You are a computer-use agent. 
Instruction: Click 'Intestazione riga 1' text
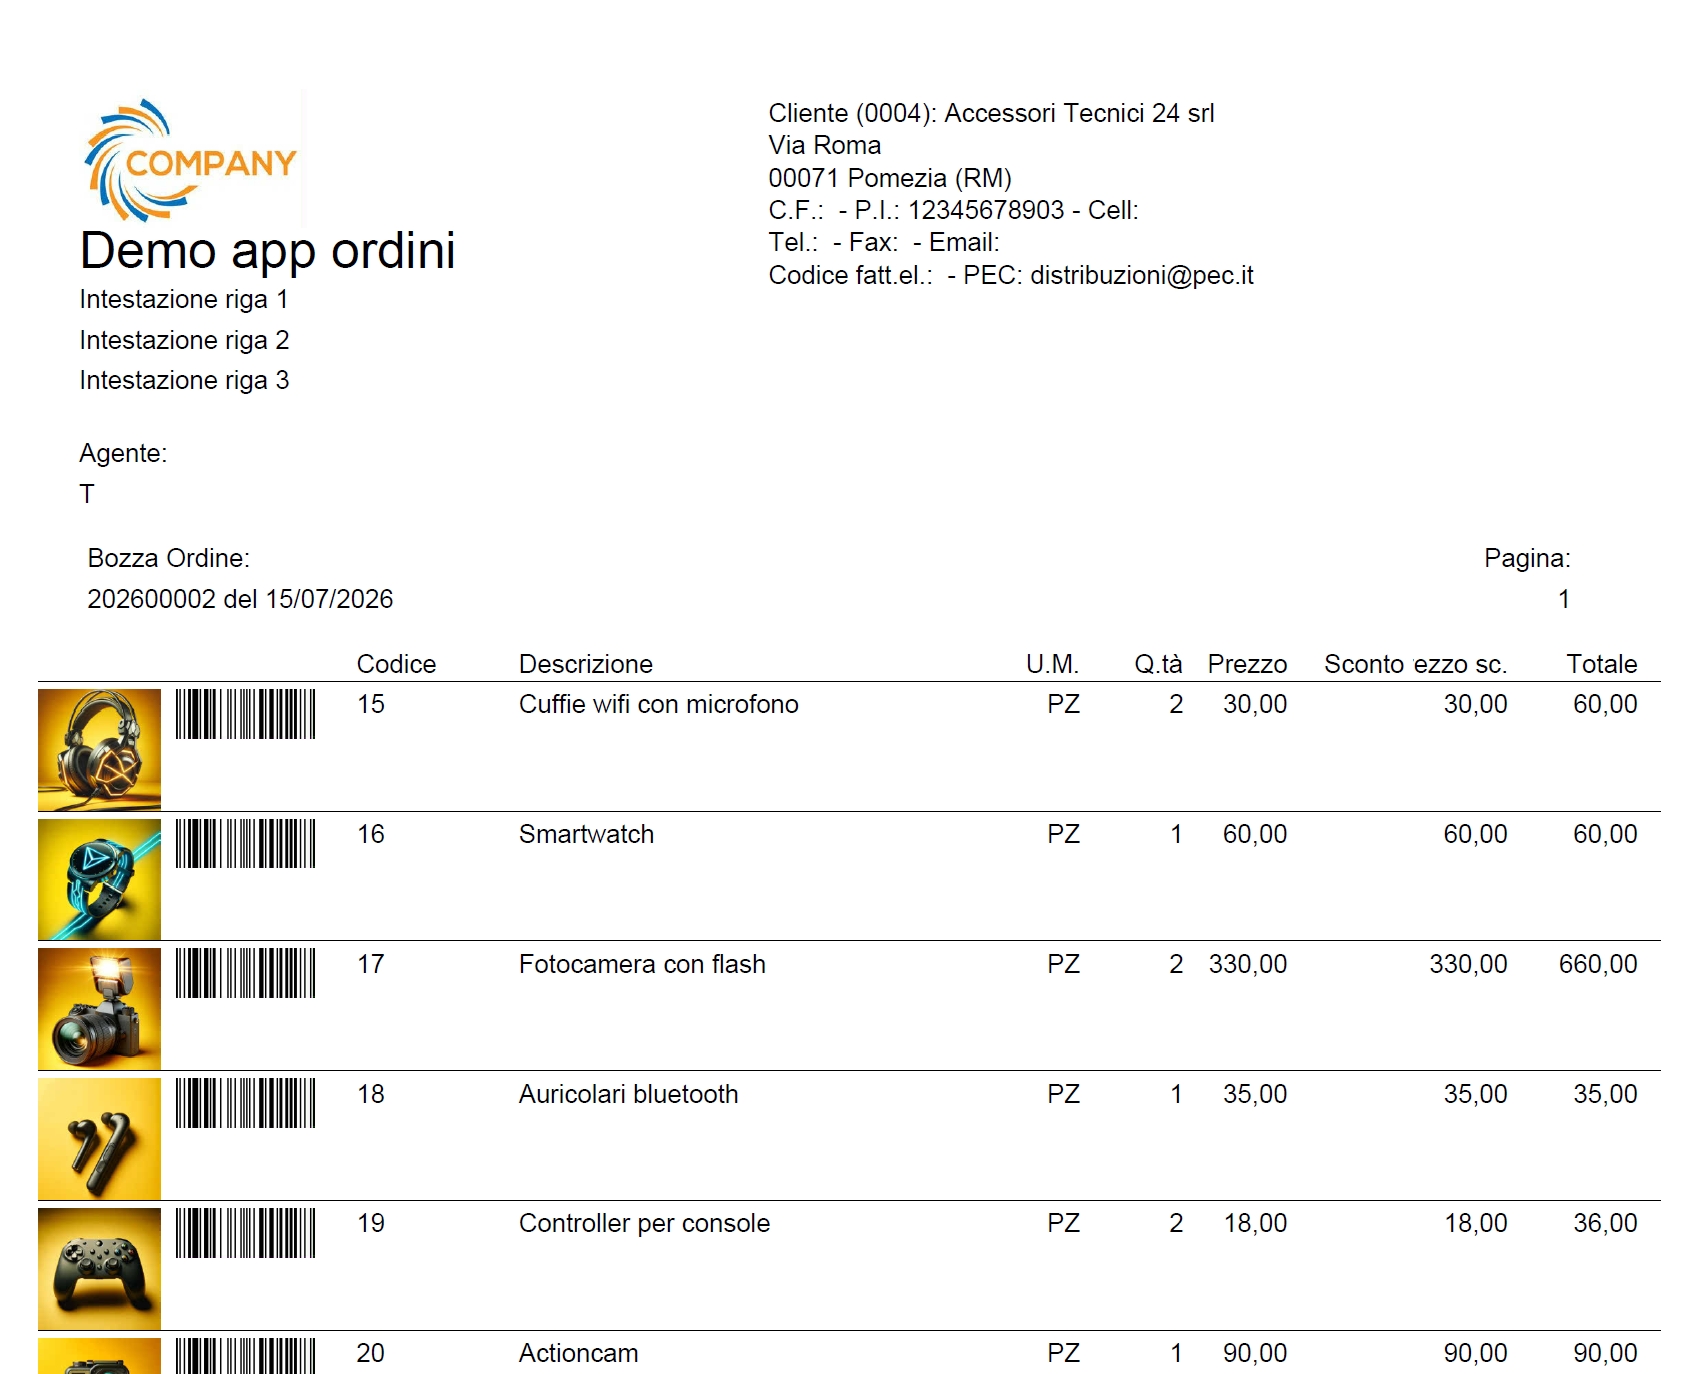click(184, 300)
